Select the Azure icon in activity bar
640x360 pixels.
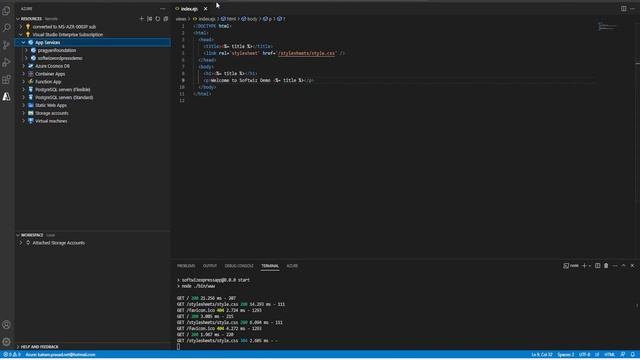coord(7,96)
